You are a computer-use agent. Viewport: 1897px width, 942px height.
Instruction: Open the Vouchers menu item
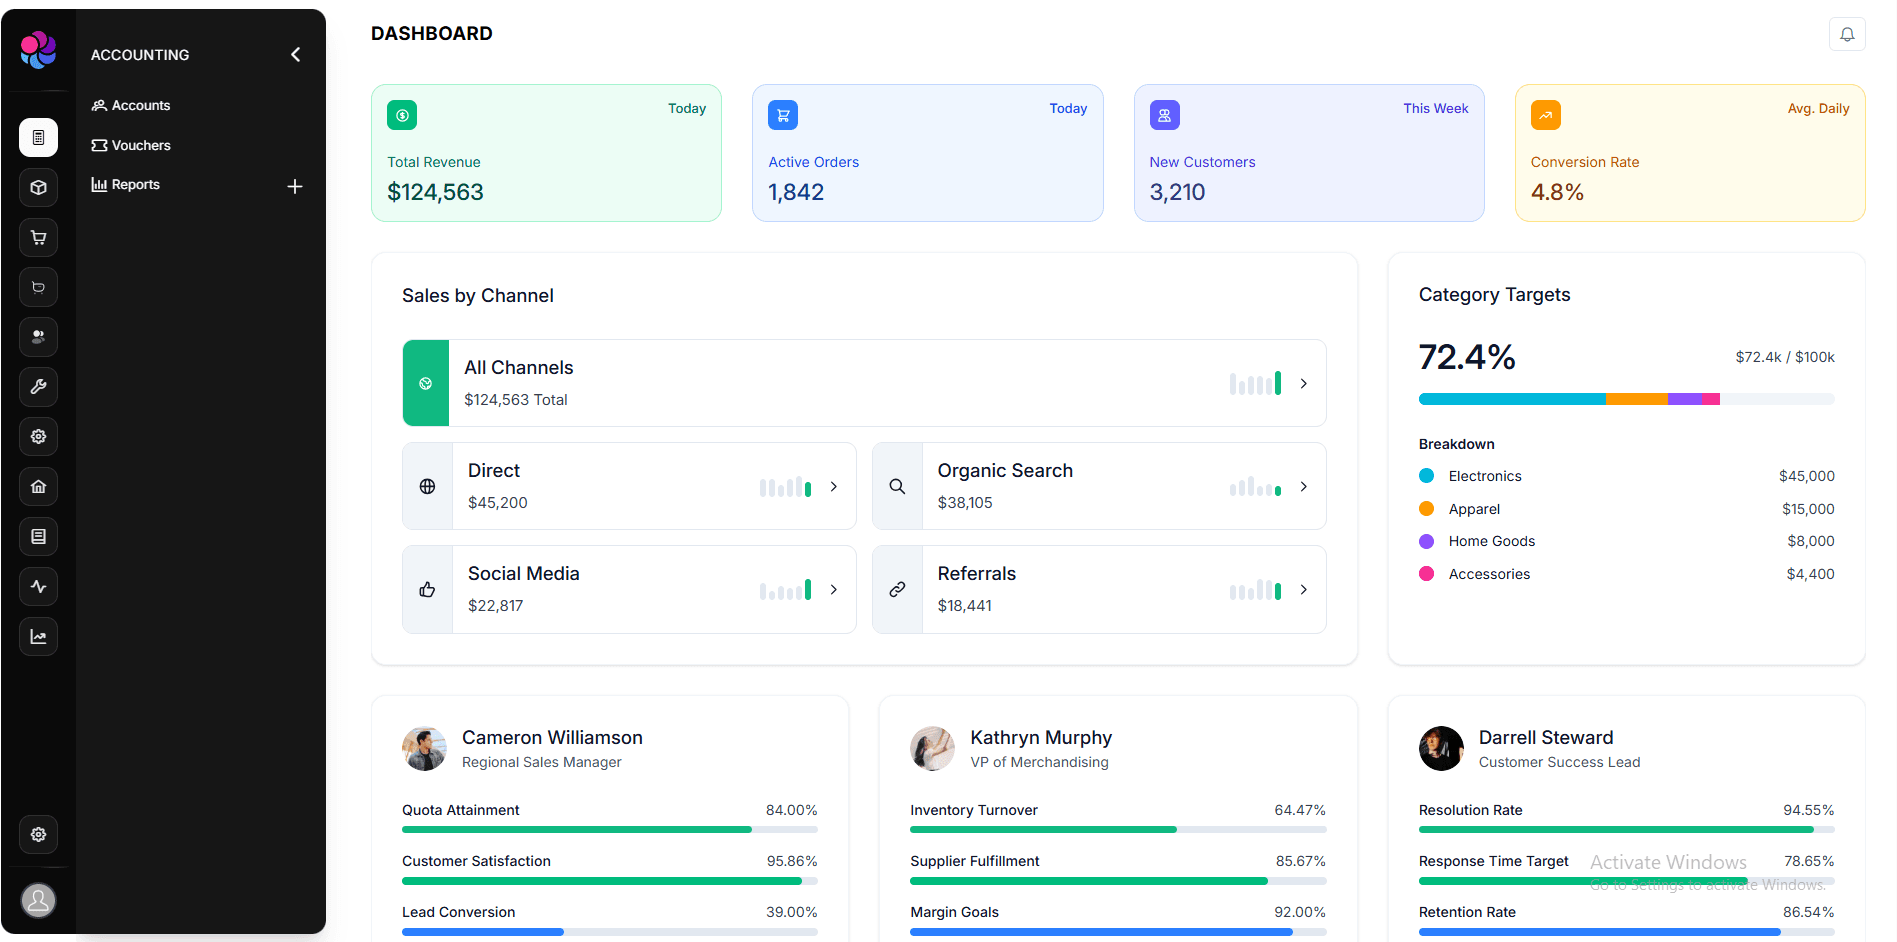click(140, 145)
